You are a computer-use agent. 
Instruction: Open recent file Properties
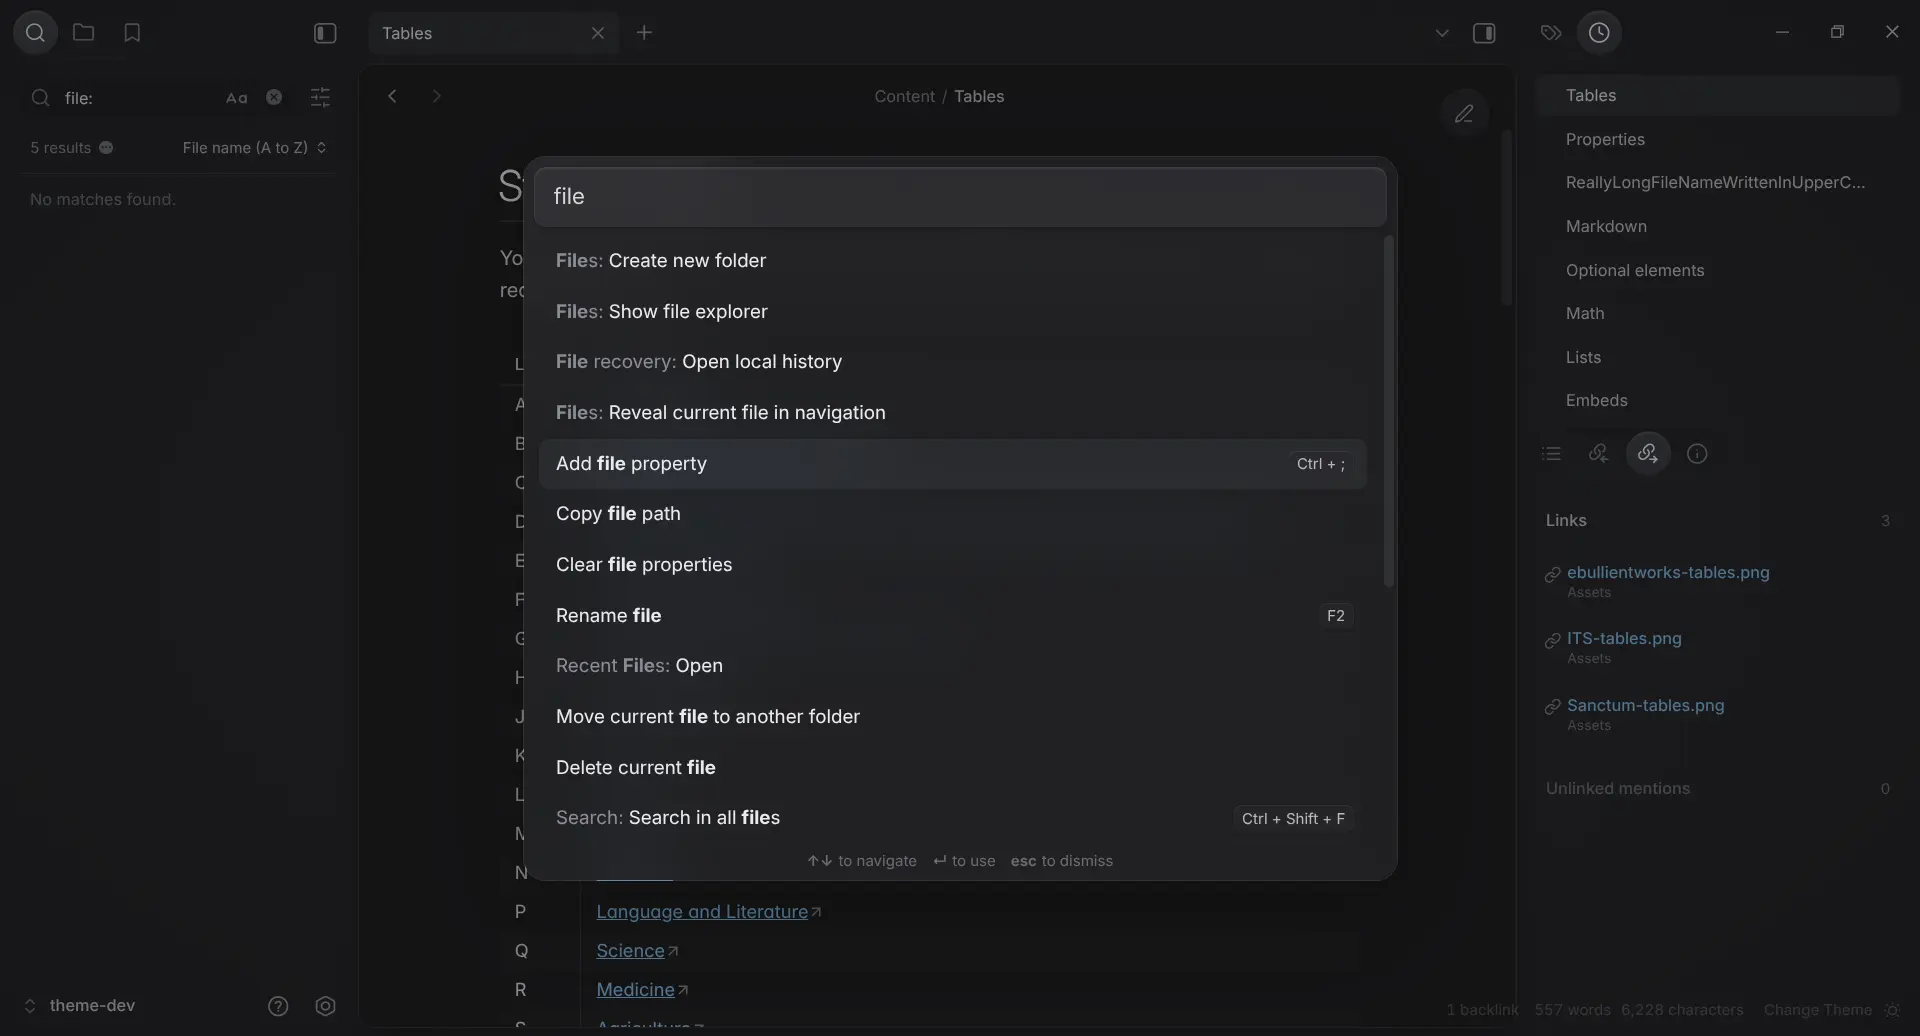pyautogui.click(x=1717, y=140)
